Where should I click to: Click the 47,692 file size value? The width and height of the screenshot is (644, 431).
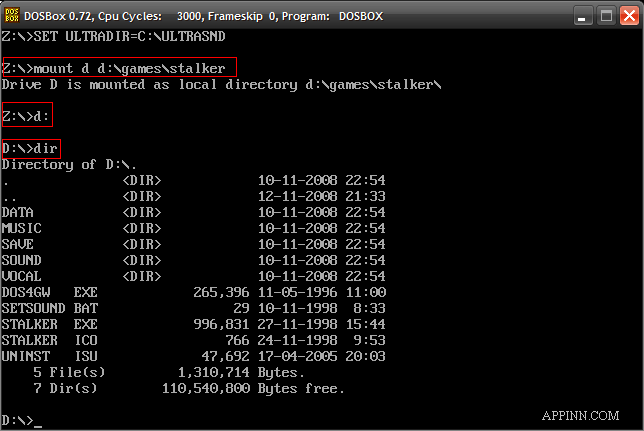coord(225,357)
